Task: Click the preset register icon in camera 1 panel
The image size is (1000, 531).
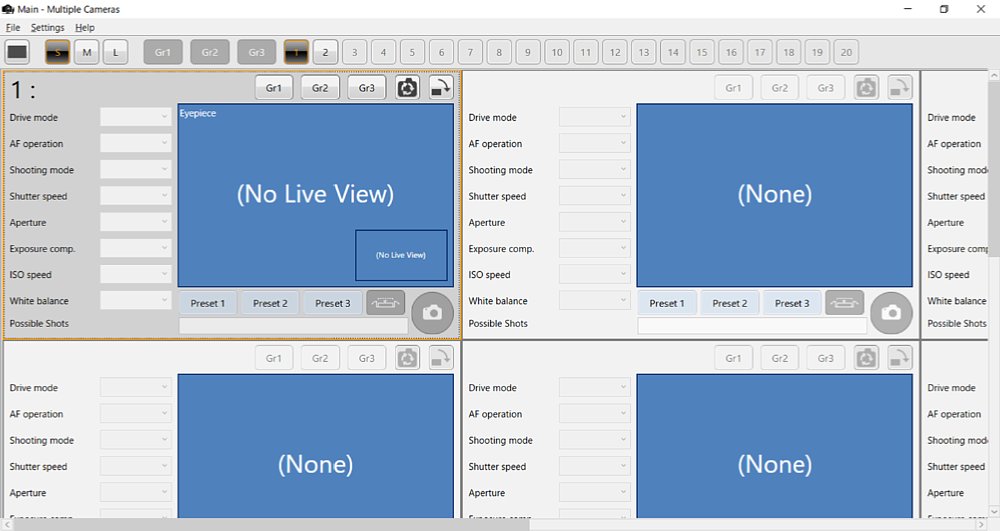Action: 385,303
